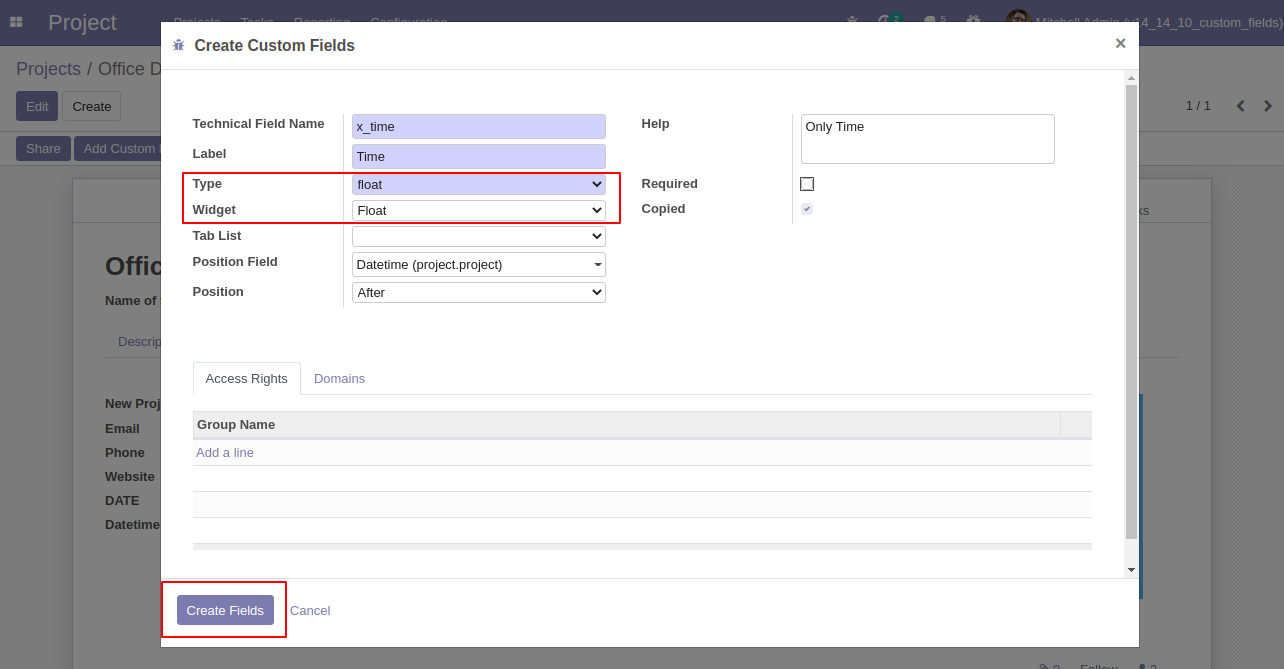The width and height of the screenshot is (1284, 669).
Task: Go to the next record with the pager arrow
Action: 1268,106
